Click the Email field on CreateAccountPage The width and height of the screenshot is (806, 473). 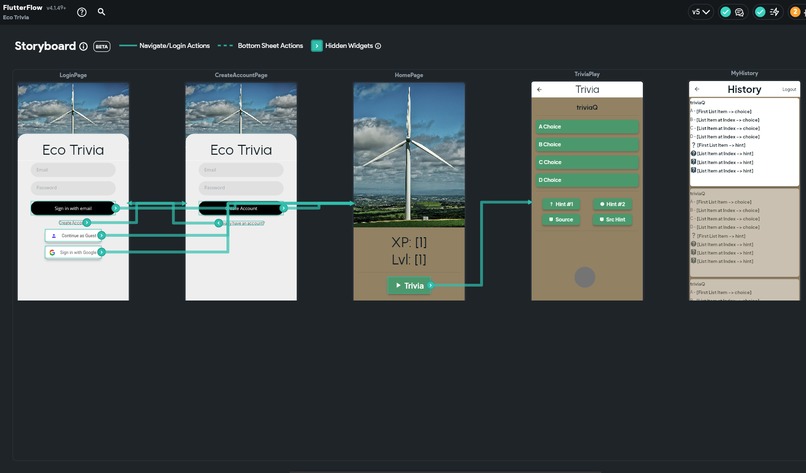[241, 170]
